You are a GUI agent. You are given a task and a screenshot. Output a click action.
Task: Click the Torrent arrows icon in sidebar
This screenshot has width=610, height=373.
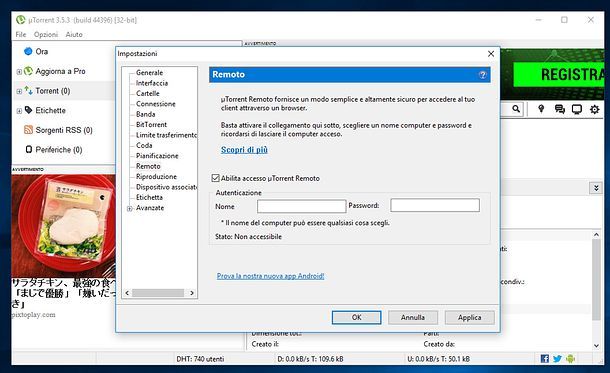(28, 90)
